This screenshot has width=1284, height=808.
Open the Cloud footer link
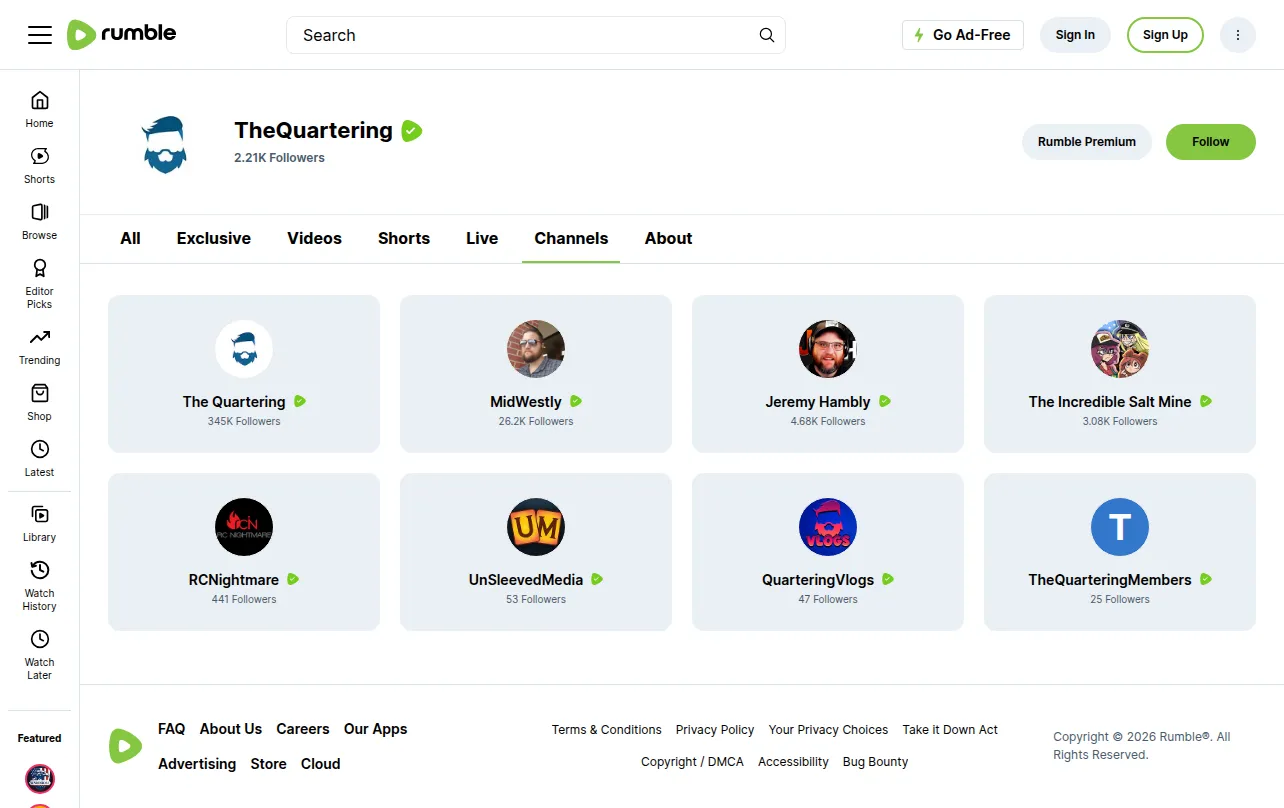321,764
